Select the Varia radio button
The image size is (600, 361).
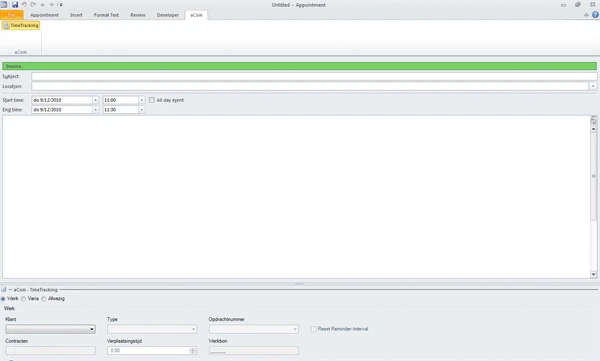pos(23,299)
